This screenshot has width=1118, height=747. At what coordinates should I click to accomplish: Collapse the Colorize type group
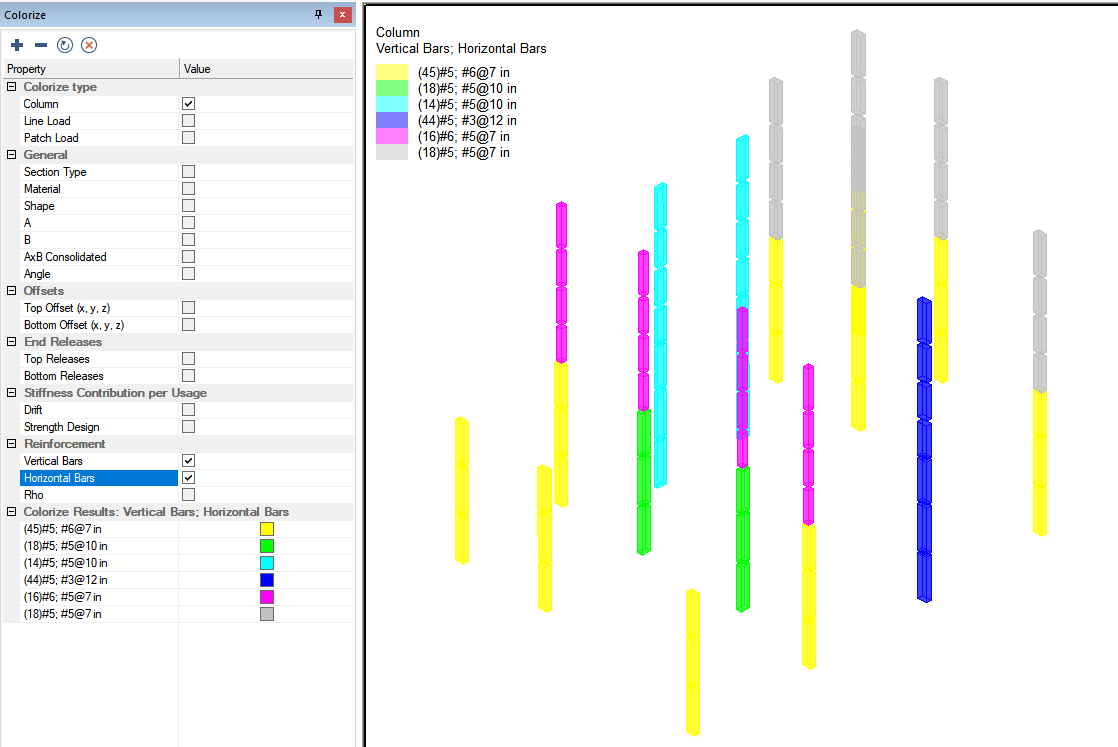click(12, 87)
